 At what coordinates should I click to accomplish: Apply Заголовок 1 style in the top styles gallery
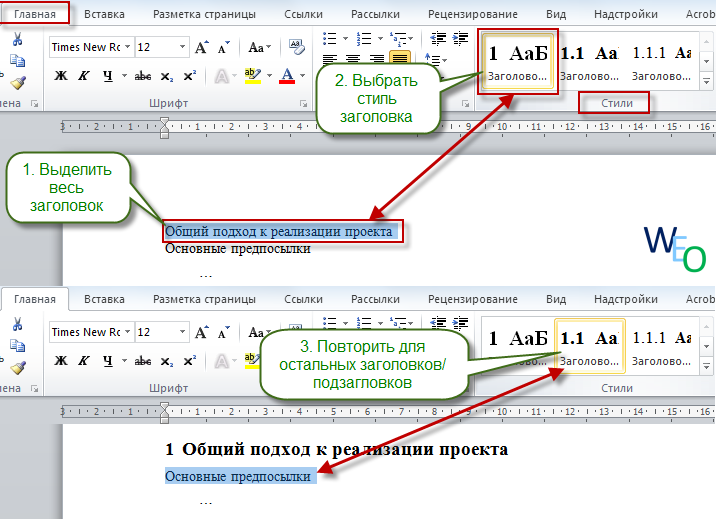pyautogui.click(x=517, y=62)
